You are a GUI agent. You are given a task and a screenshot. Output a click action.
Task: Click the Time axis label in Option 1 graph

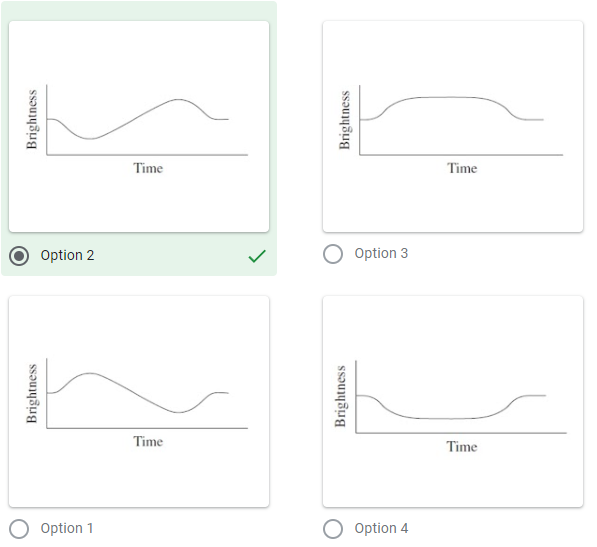pyautogui.click(x=148, y=442)
